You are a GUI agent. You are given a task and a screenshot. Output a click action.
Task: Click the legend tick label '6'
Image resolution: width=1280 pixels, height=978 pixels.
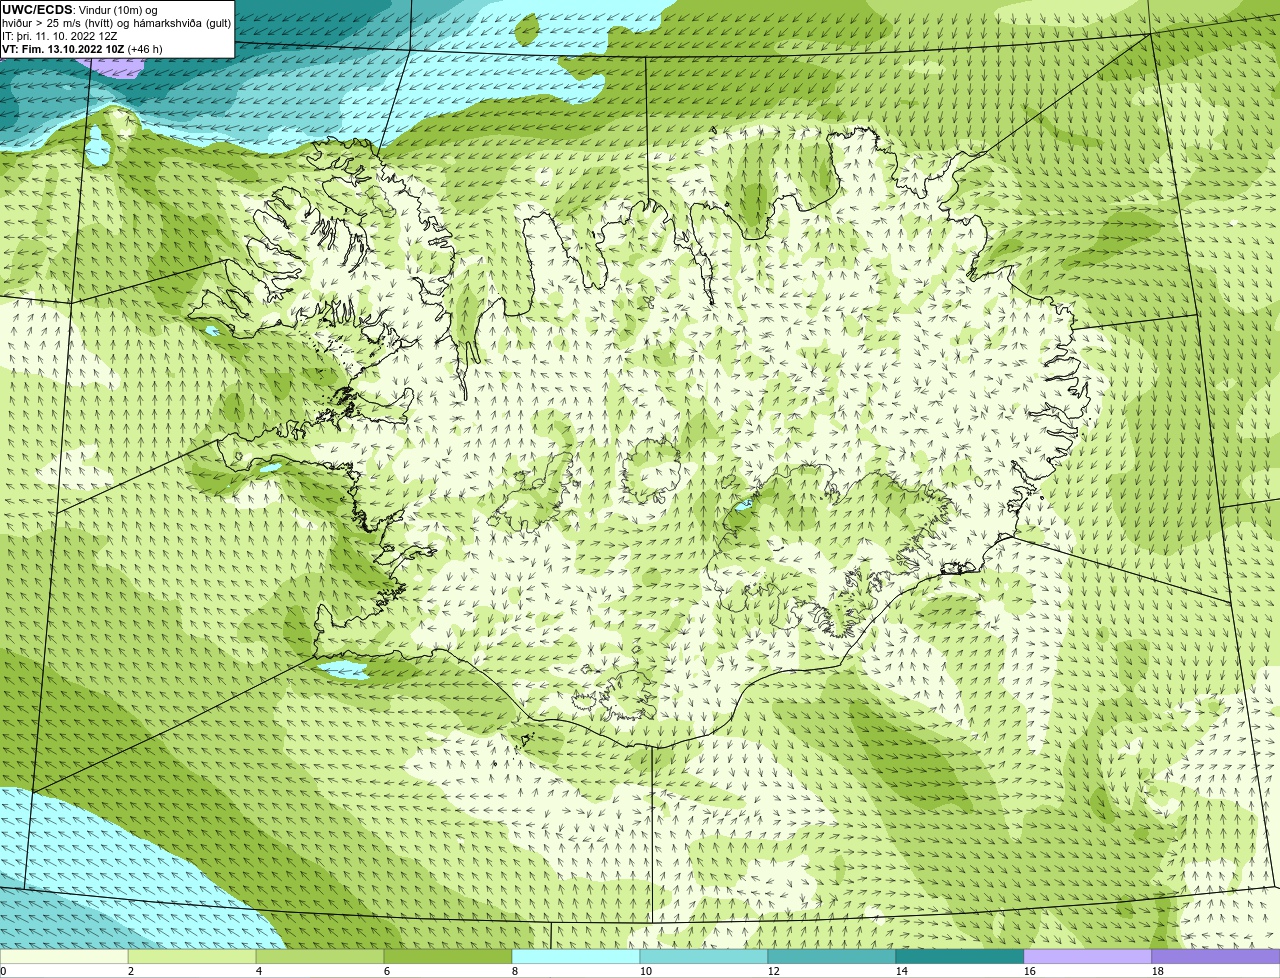coord(387,971)
